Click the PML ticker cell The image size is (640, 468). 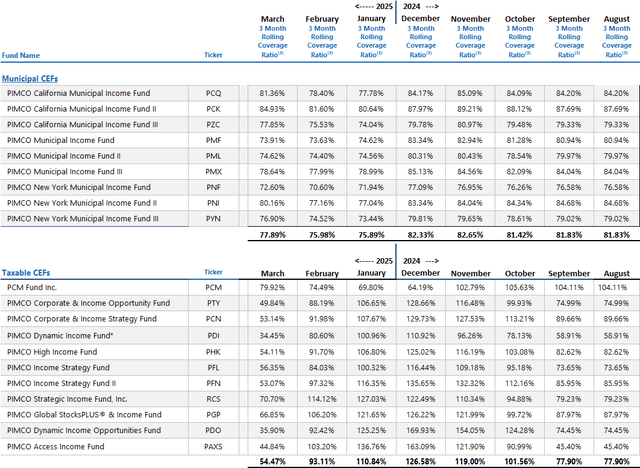pos(213,156)
